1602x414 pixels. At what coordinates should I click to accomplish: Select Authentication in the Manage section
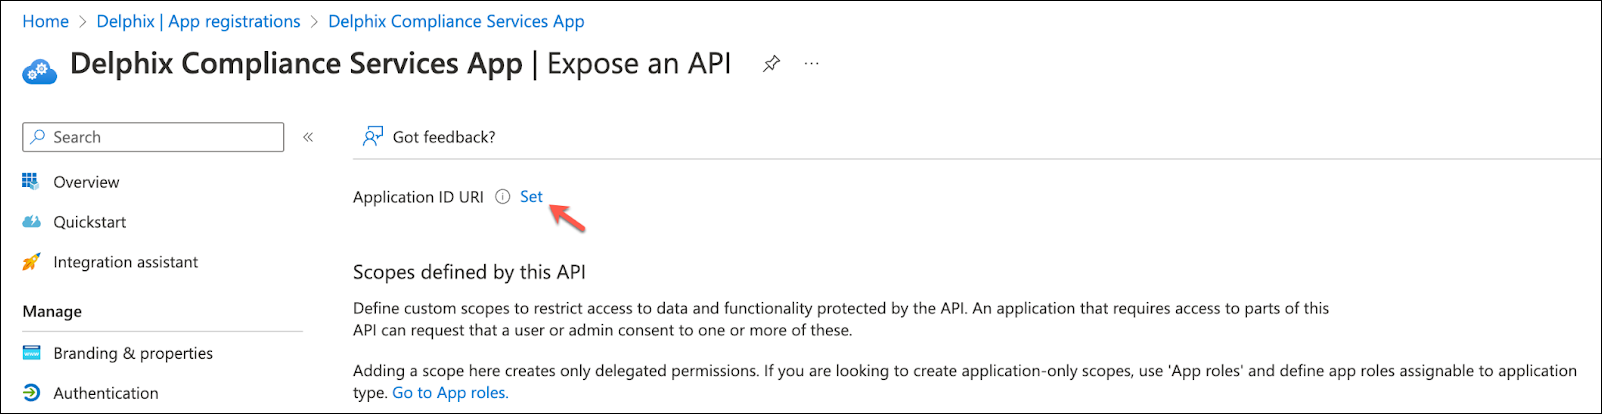coord(106,393)
